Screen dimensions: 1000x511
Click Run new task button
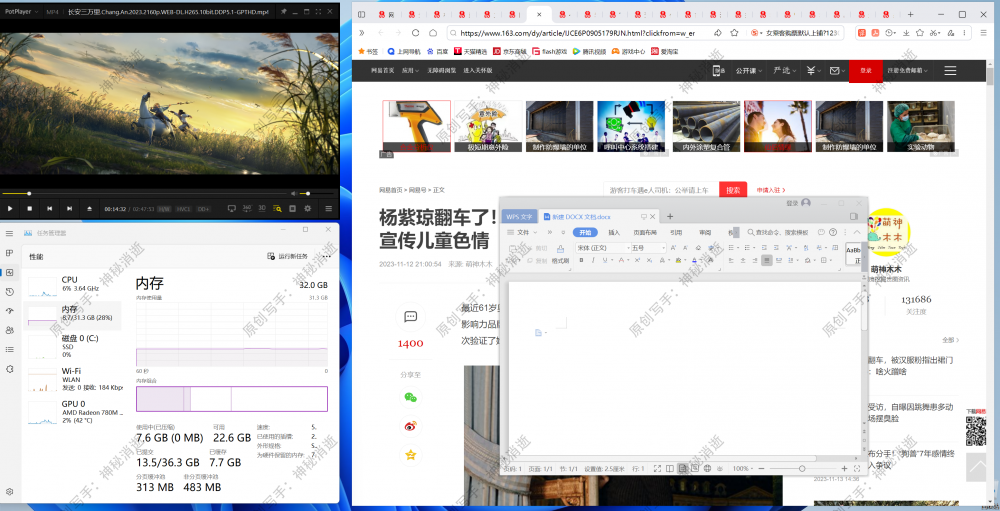click(x=288, y=256)
